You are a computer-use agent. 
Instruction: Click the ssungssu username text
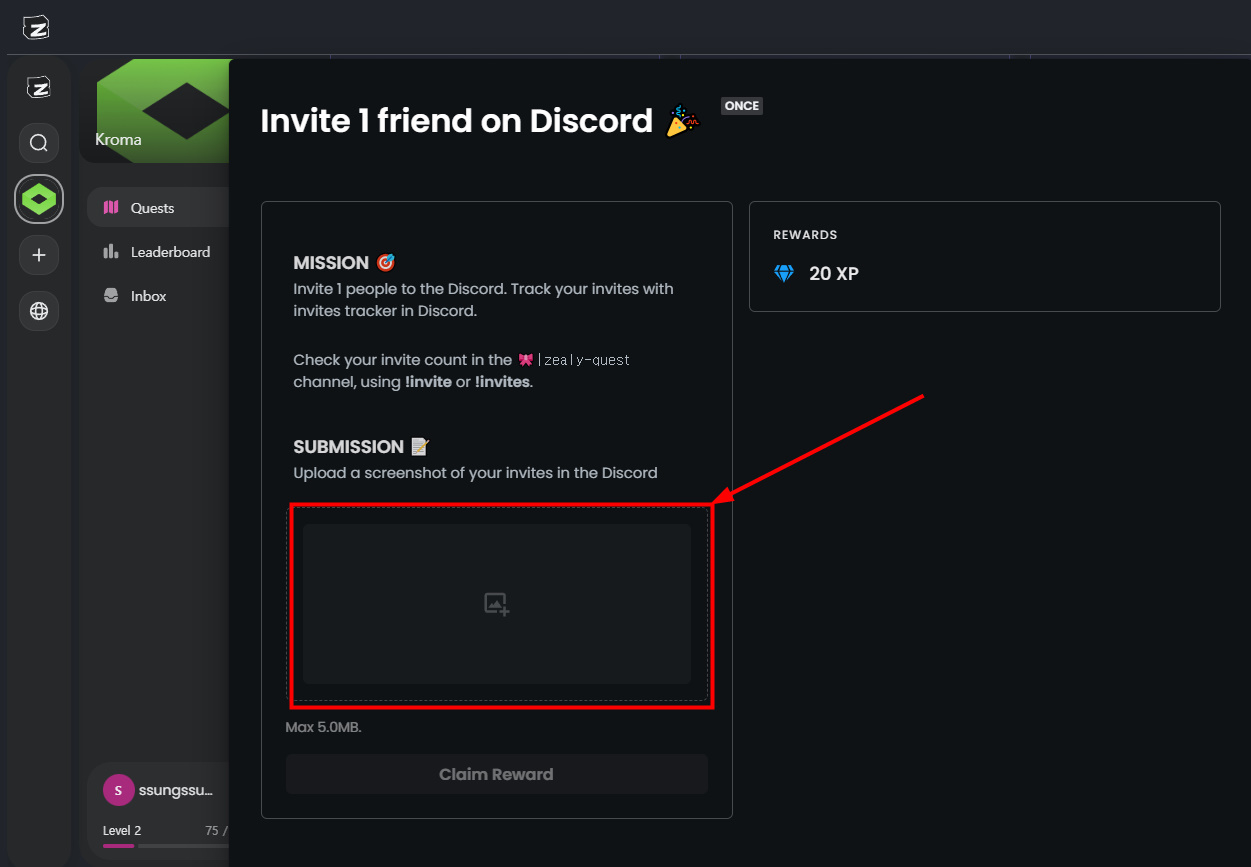coord(176,790)
